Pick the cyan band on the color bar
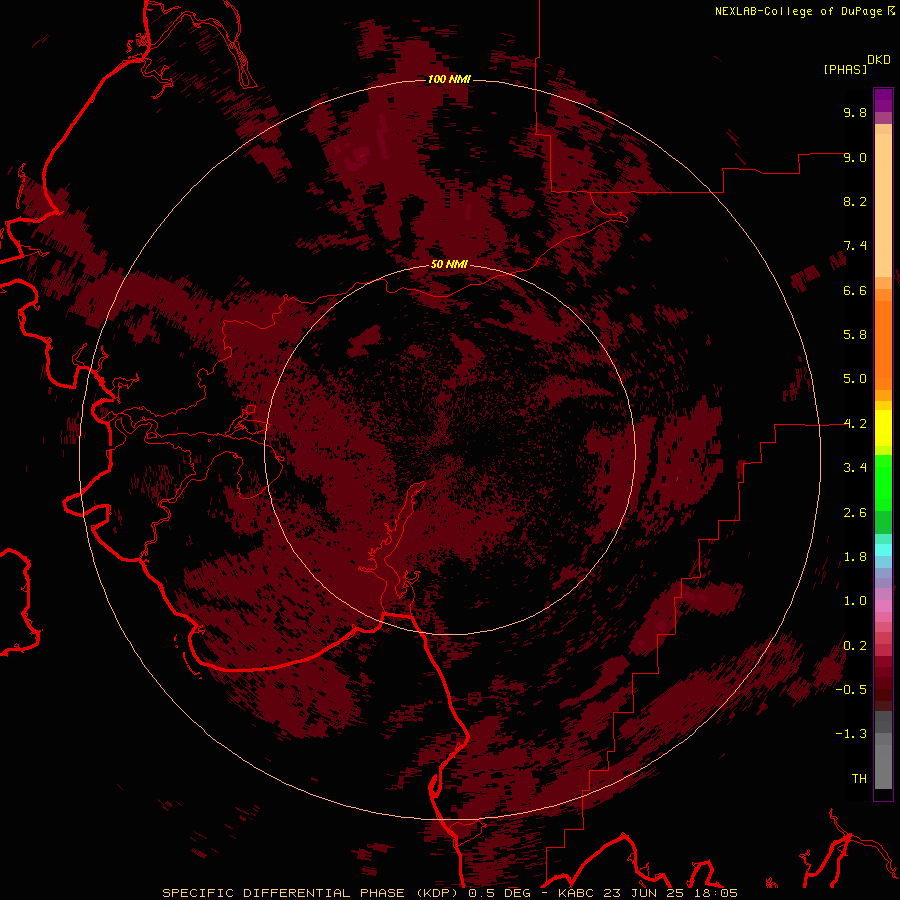This screenshot has width=900, height=900. pos(883,550)
